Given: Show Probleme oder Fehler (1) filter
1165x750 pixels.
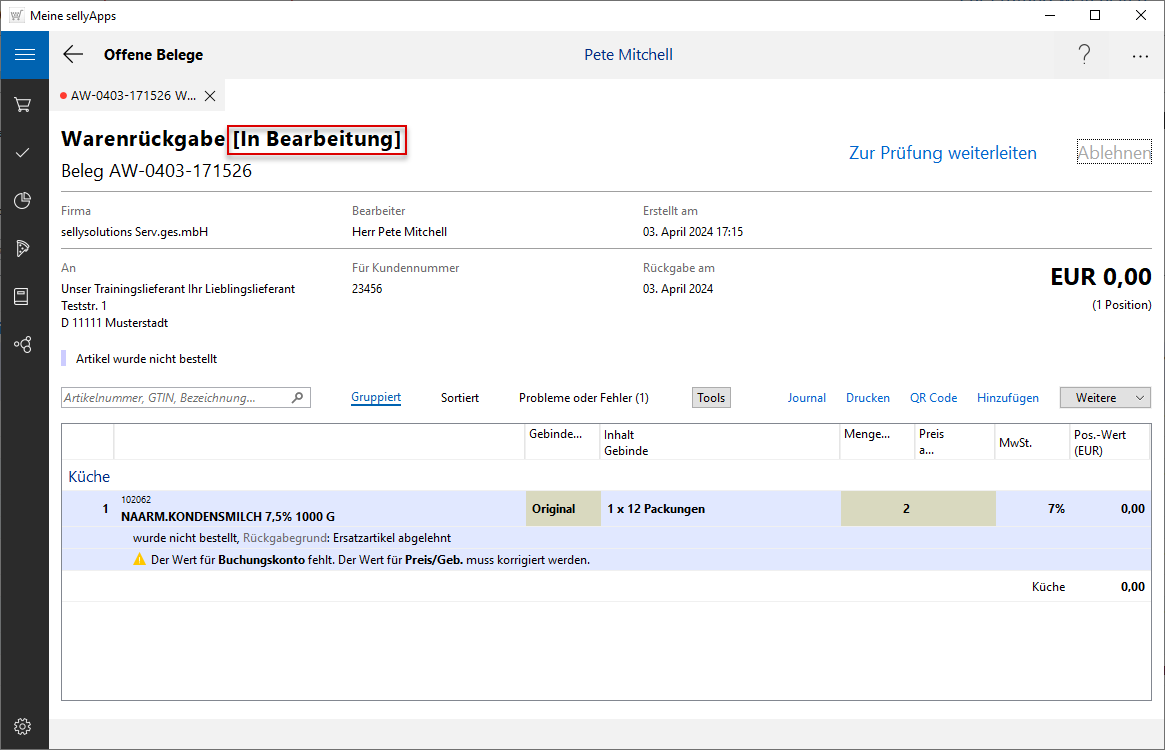Looking at the screenshot, I should [x=583, y=398].
